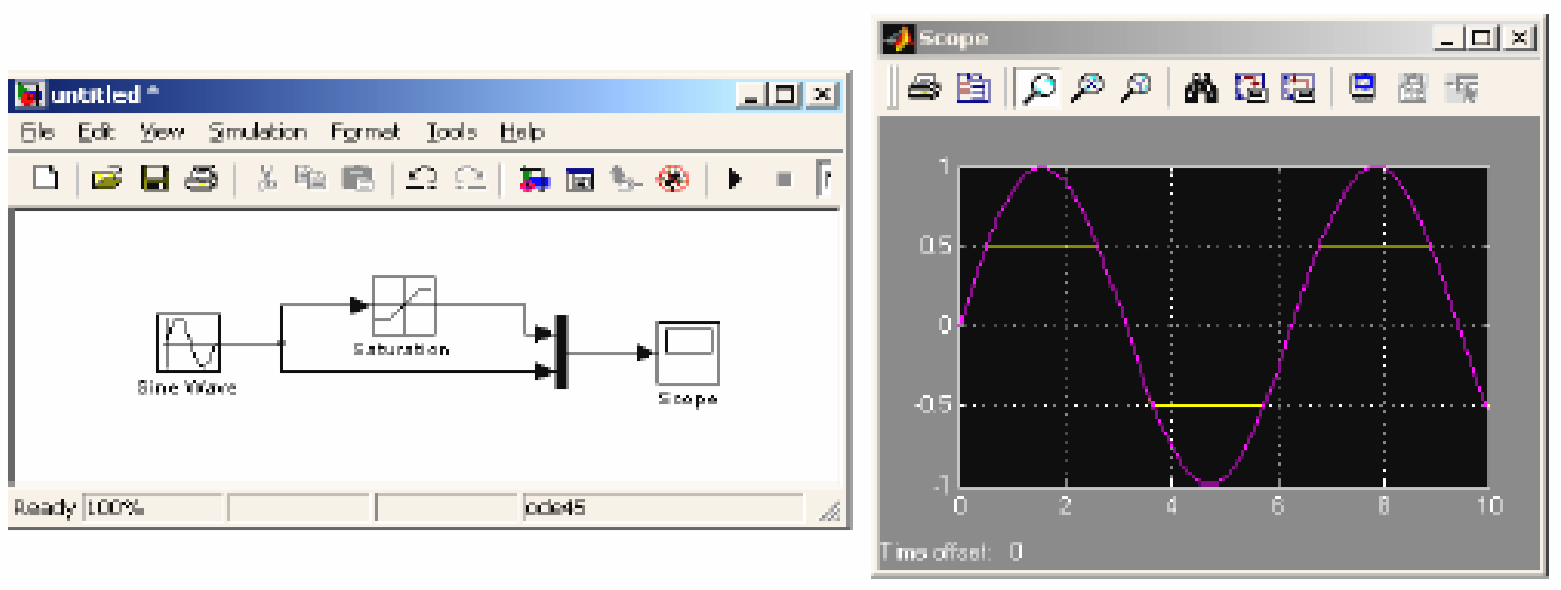Click the Sine Wave block label
The width and height of the screenshot is (1561, 590).
[x=187, y=387]
